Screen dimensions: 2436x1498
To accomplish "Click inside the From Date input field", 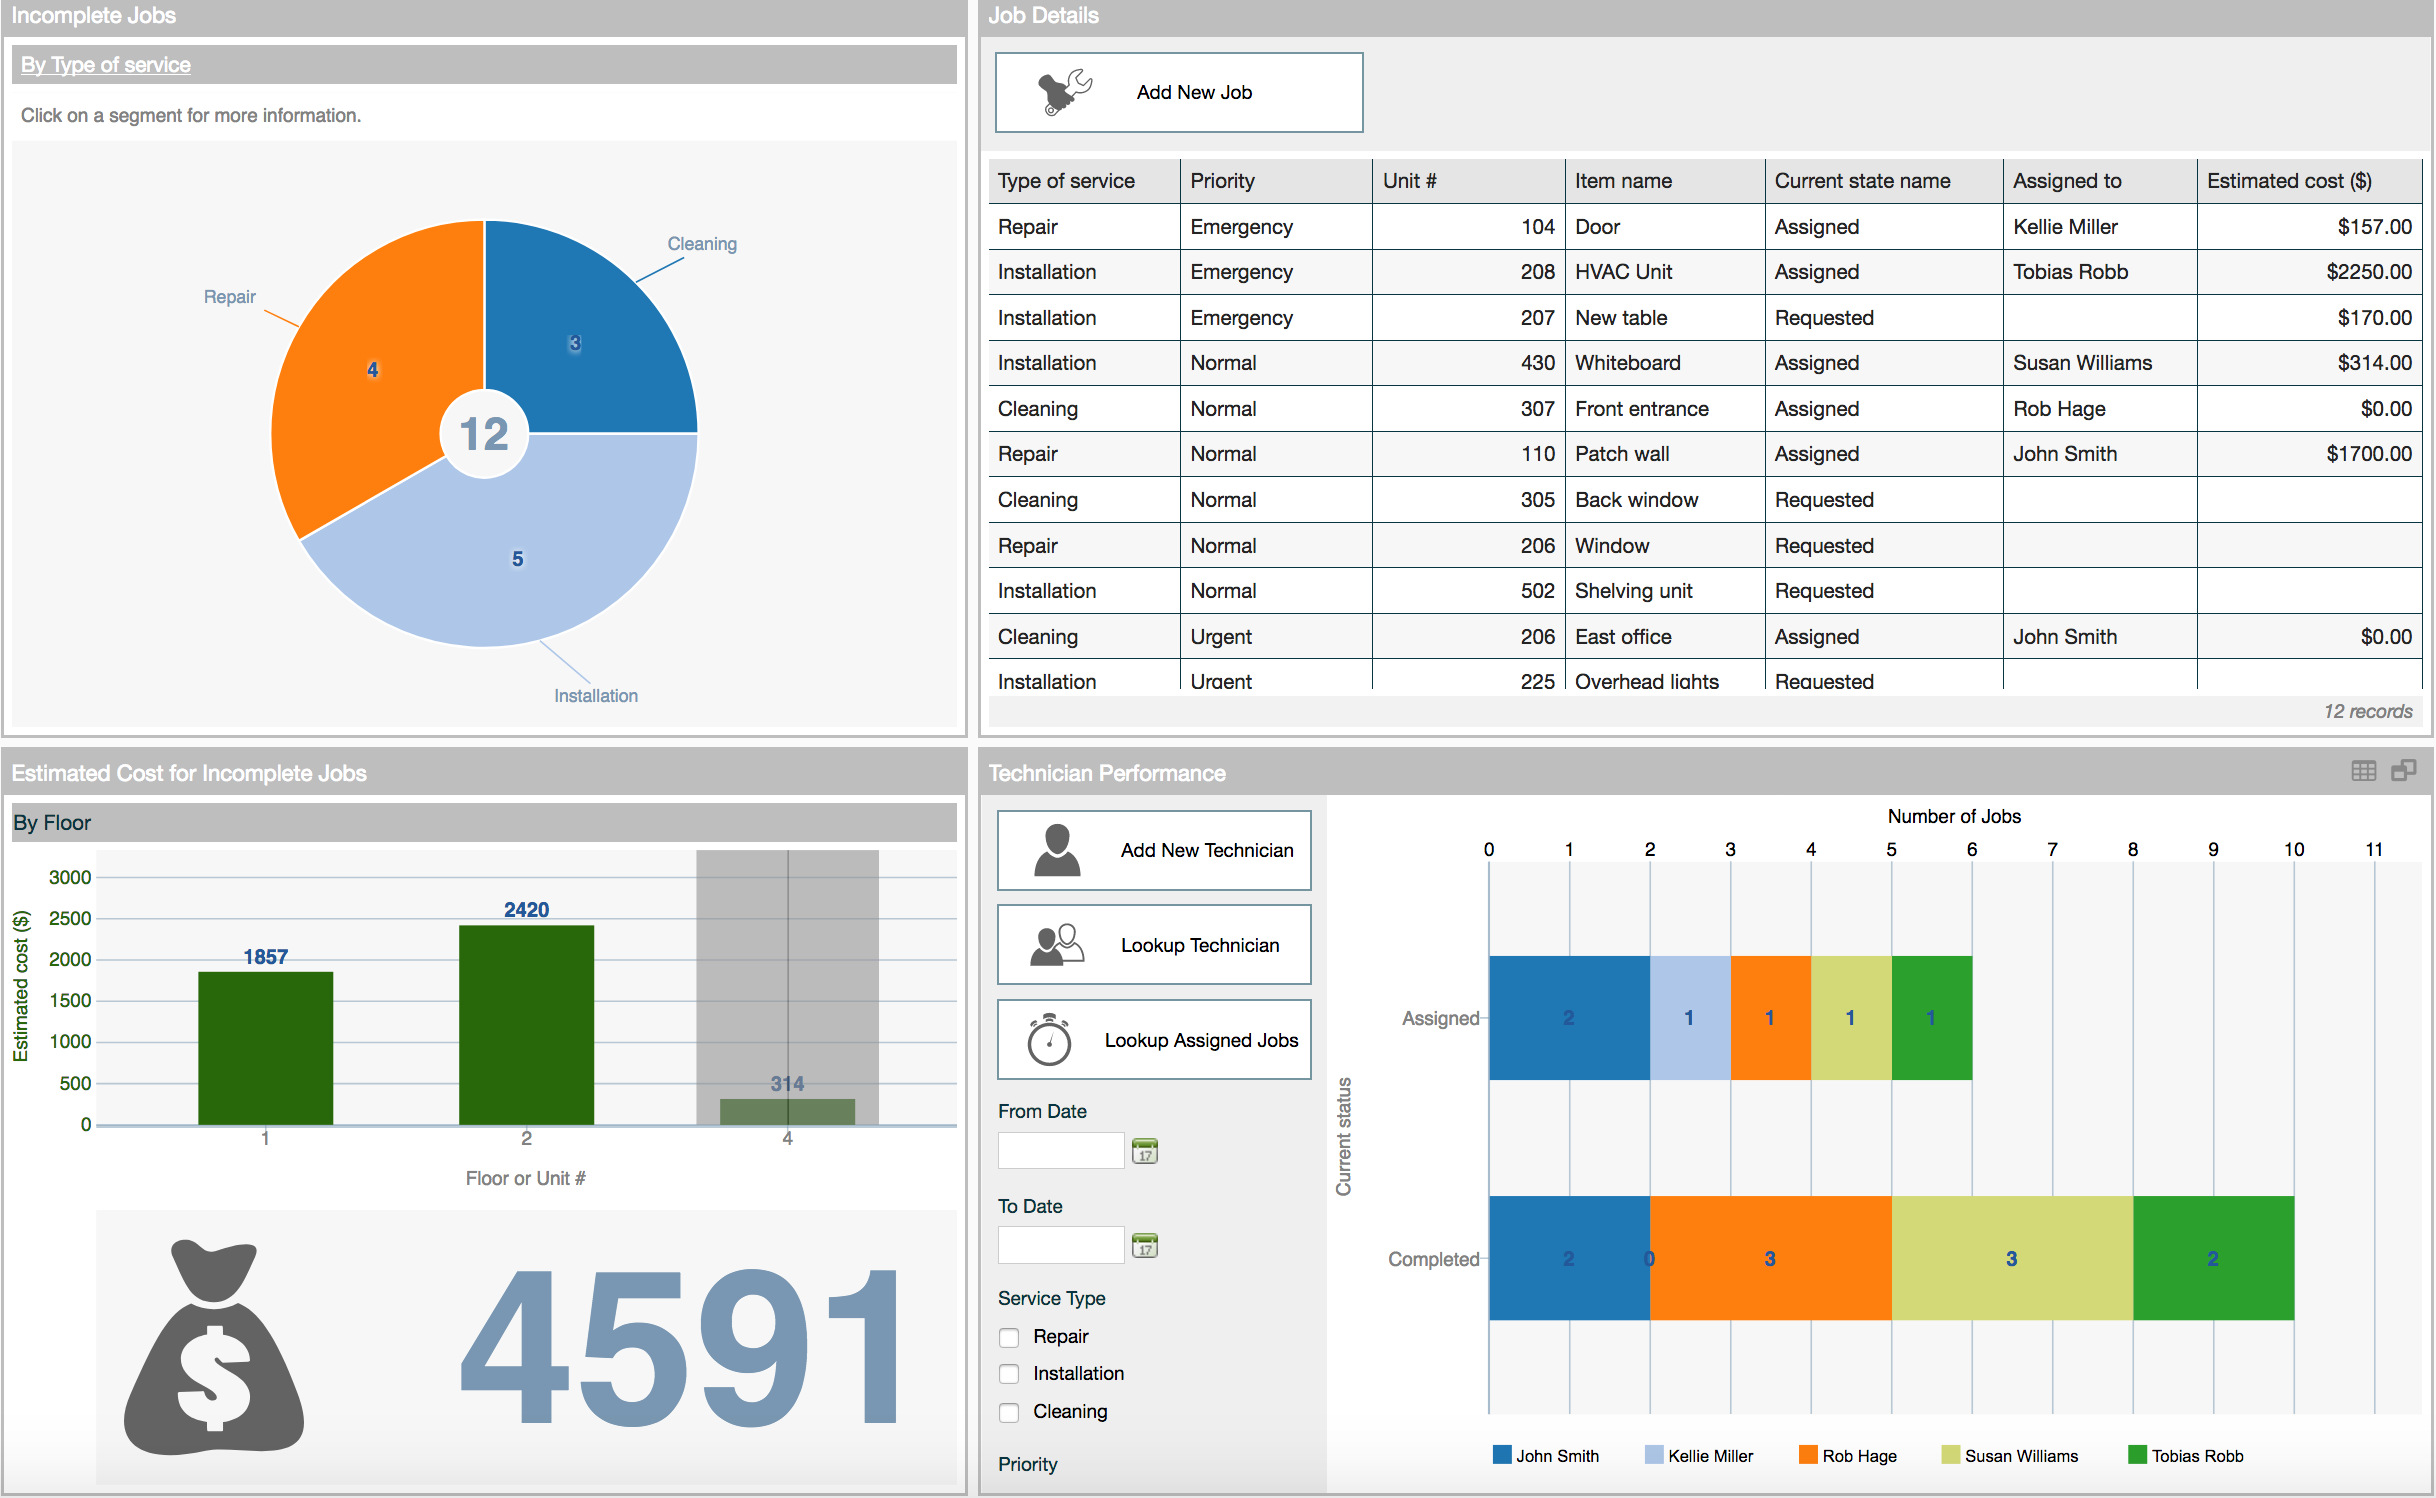I will 1060,1151.
